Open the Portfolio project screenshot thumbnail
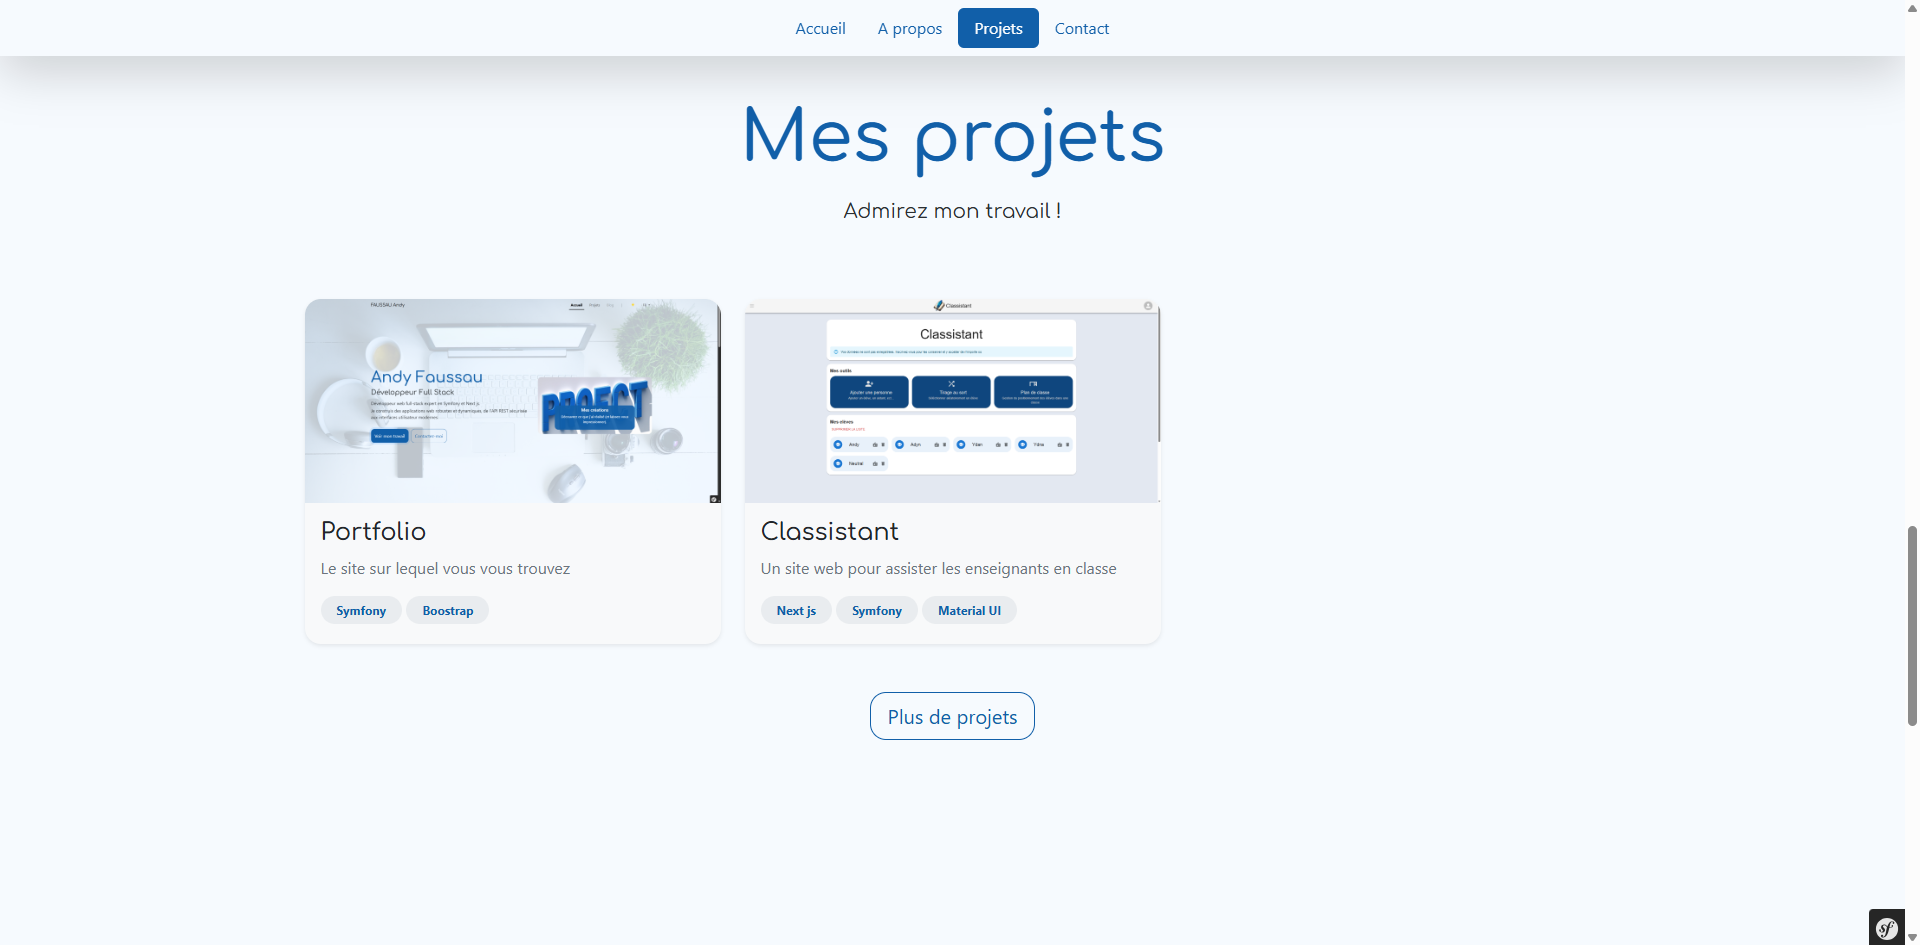Viewport: 1920px width, 945px height. point(512,400)
